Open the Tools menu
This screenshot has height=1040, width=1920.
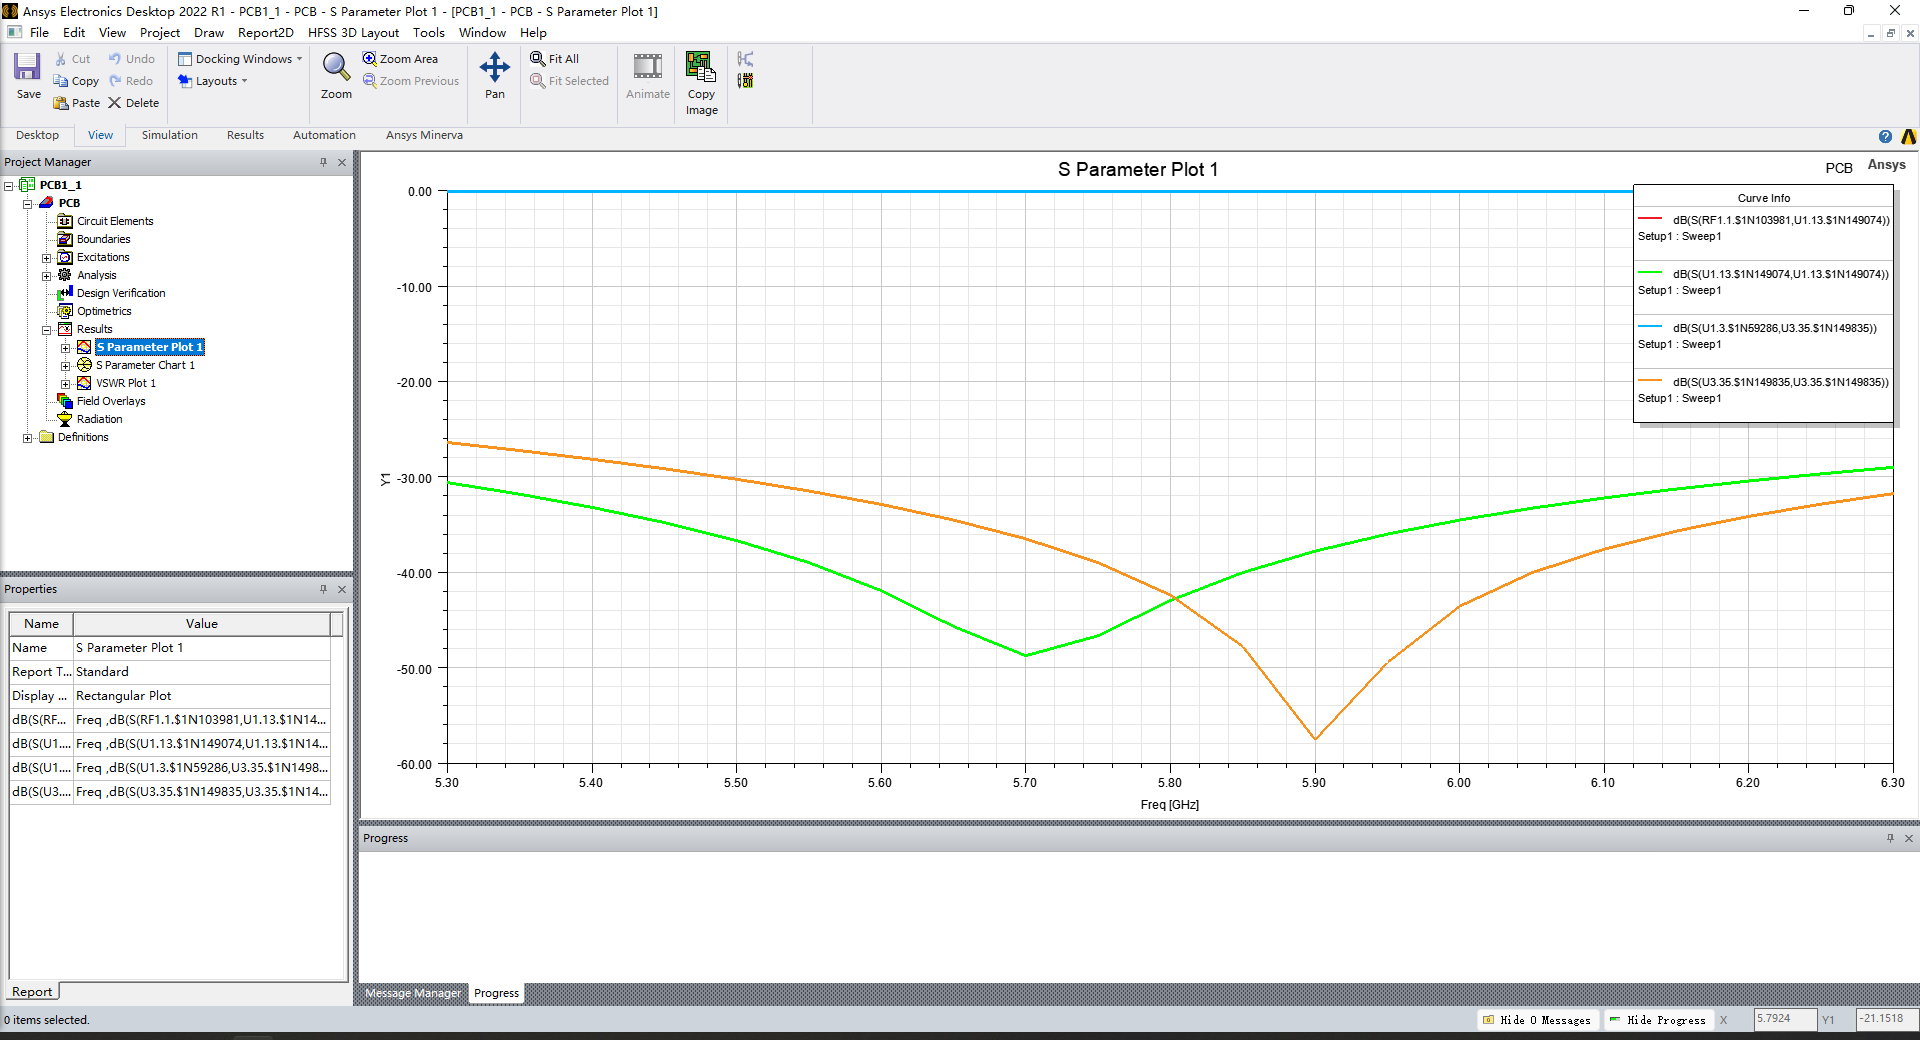[x=428, y=32]
